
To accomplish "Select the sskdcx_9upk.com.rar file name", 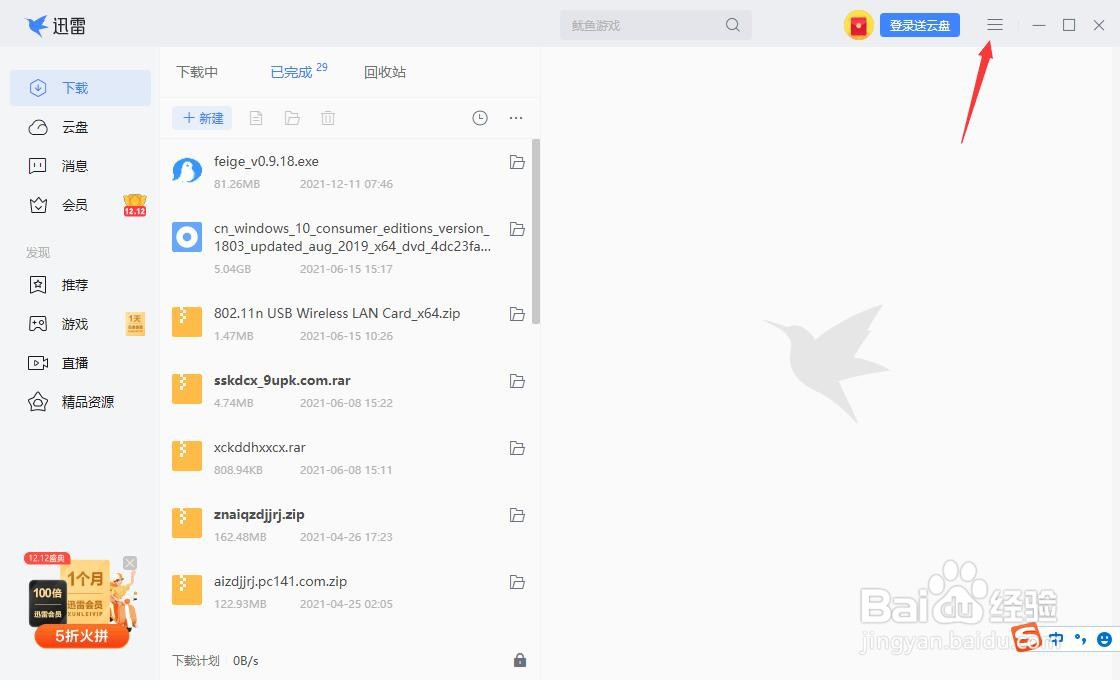I will coord(282,380).
